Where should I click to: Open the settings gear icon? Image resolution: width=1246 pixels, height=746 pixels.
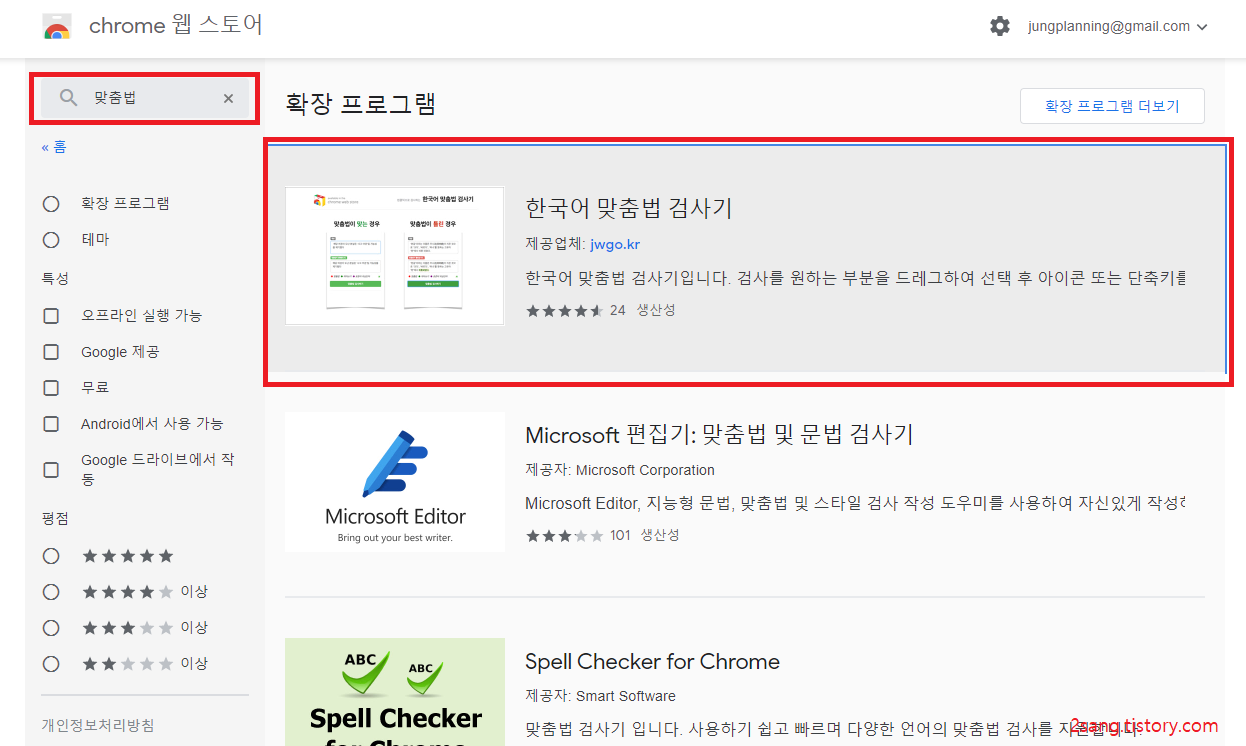click(1000, 26)
